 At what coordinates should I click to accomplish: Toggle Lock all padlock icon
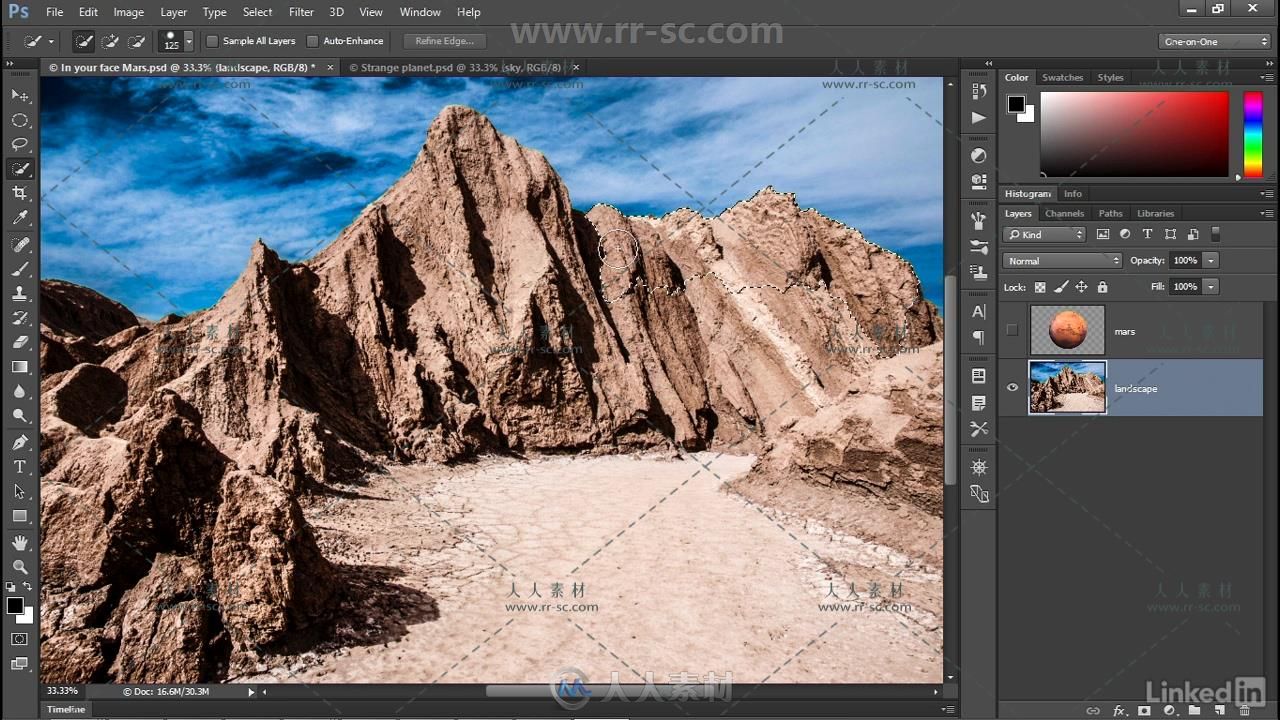[1102, 287]
